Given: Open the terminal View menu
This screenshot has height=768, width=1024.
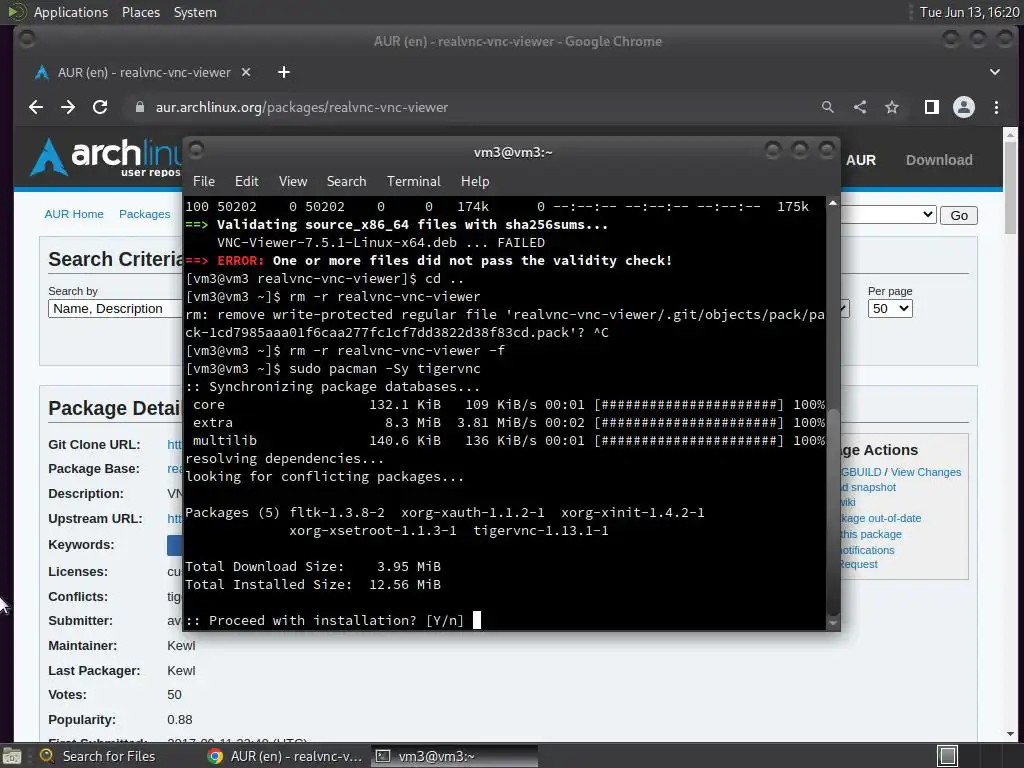Looking at the screenshot, I should [x=293, y=182].
